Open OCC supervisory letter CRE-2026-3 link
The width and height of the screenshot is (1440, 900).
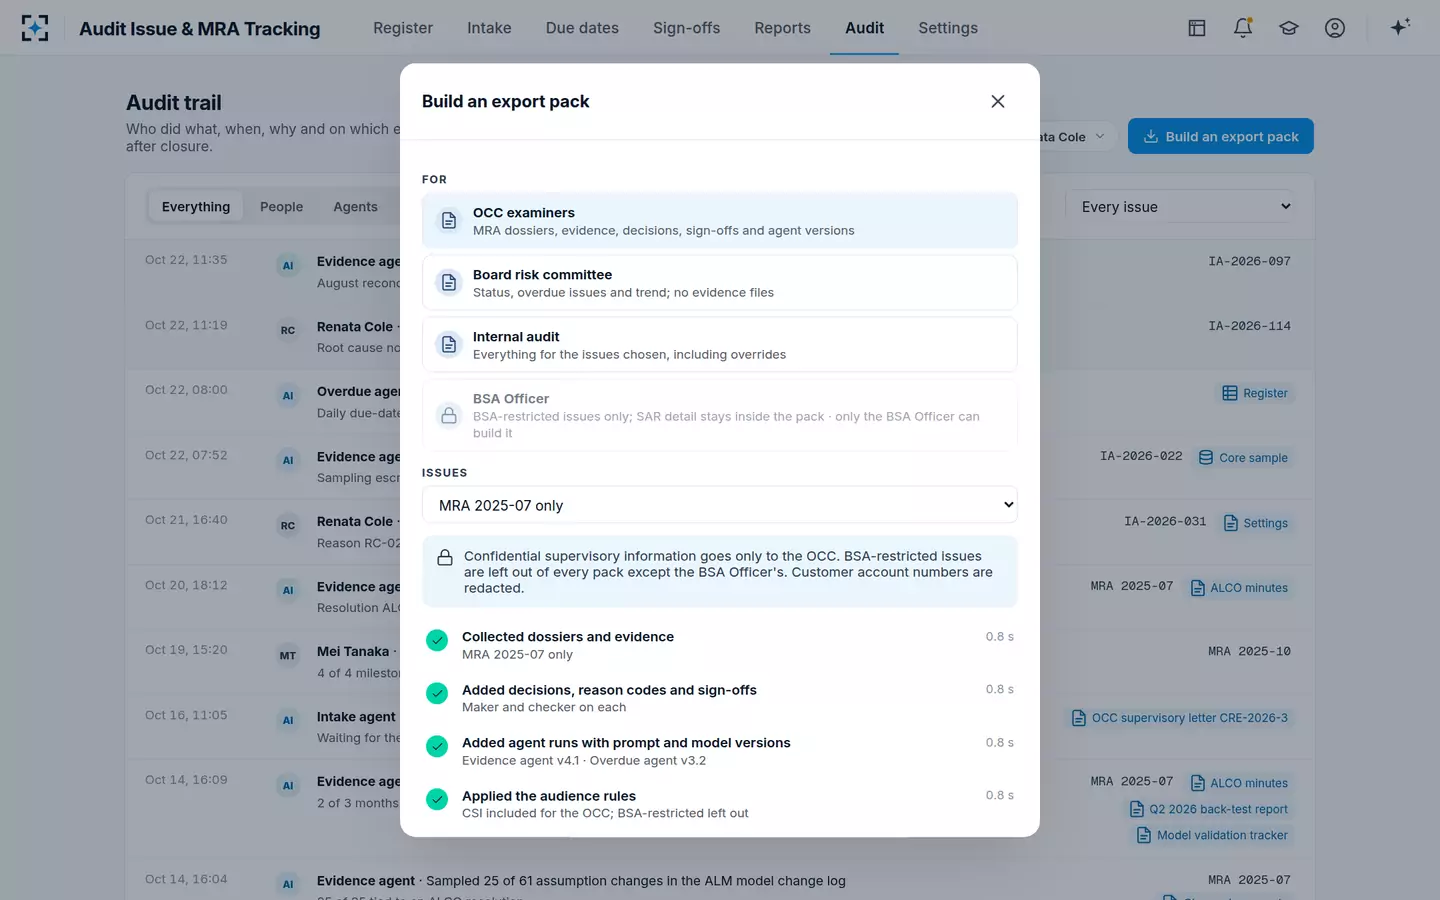click(1179, 718)
